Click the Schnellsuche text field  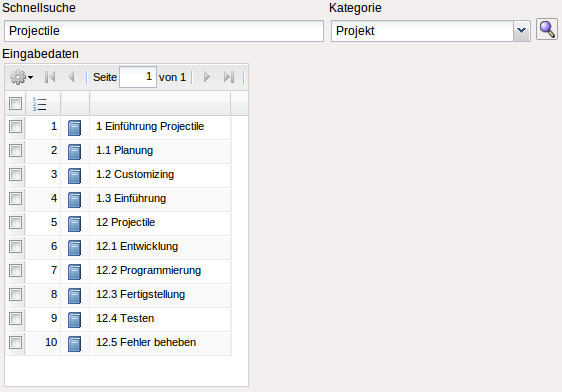[164, 31]
